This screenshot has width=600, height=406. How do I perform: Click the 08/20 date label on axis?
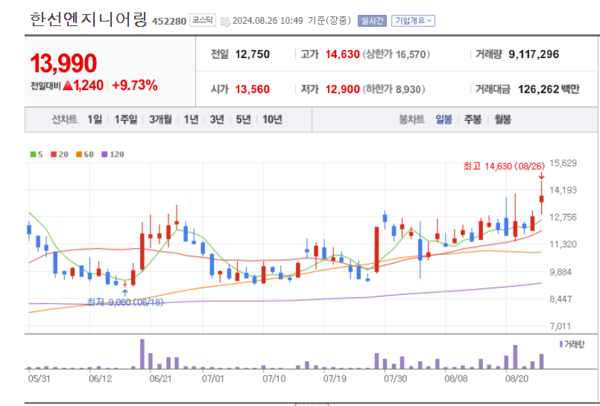(517, 379)
